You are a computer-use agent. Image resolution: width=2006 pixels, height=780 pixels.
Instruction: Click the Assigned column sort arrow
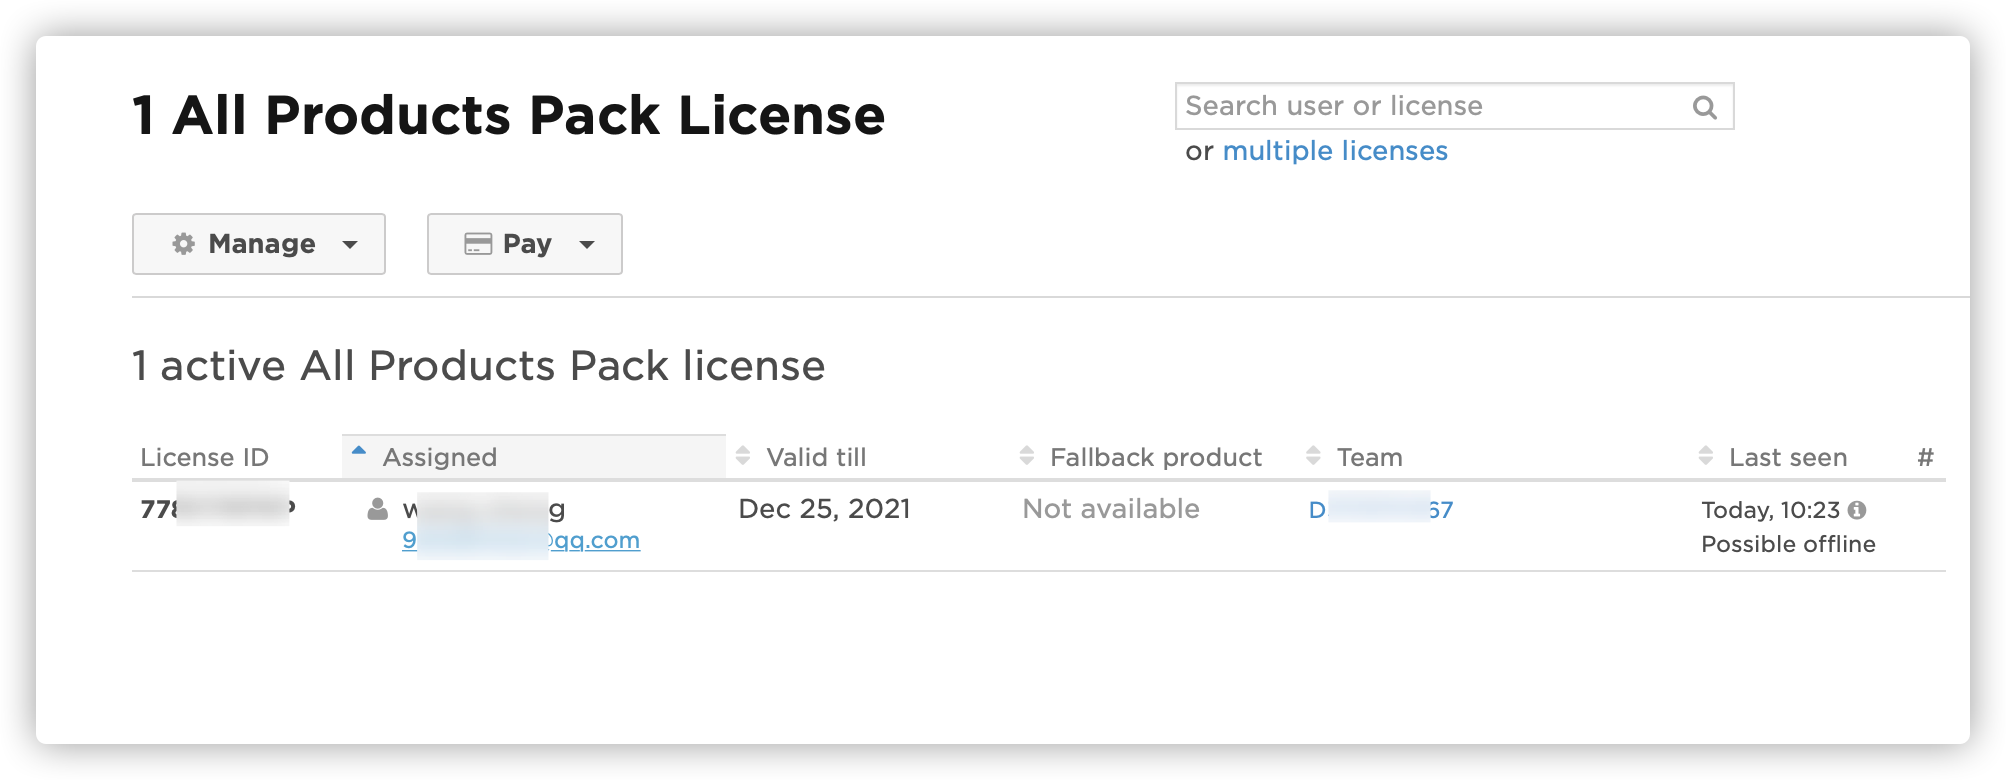tap(359, 451)
